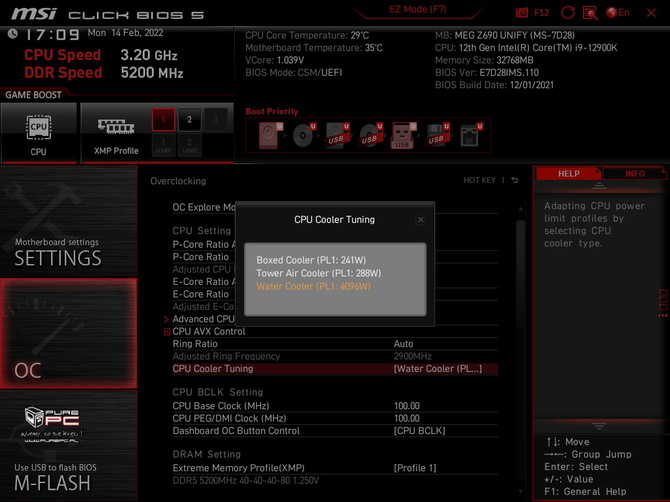The width and height of the screenshot is (670, 502).
Task: Select the Extreme Memory Profile(XMP) label
Action: [x=238, y=468]
